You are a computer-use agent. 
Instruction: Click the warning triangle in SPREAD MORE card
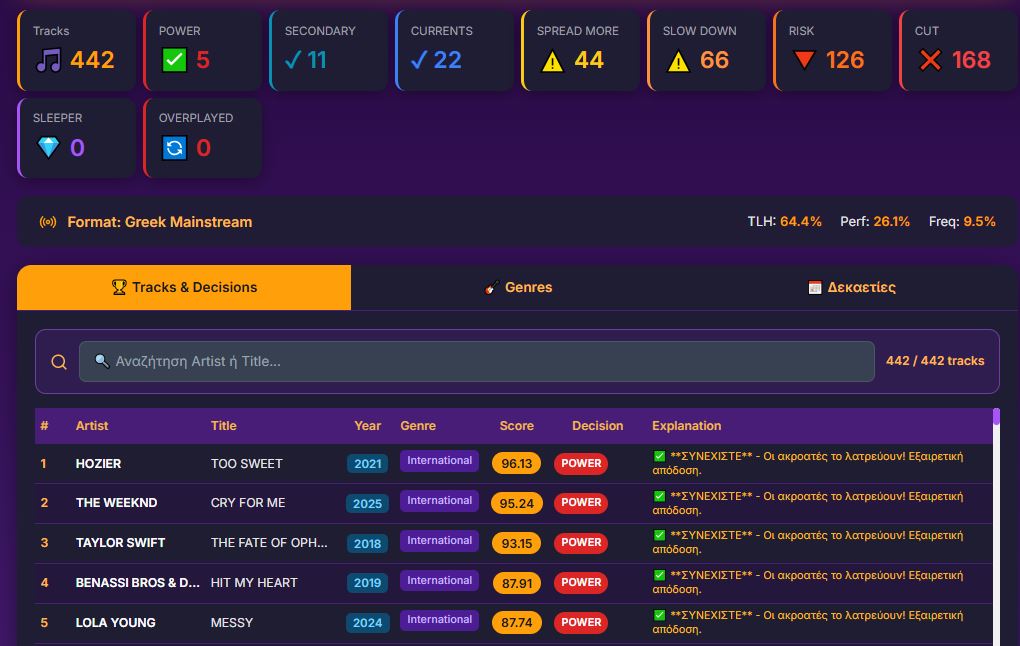click(x=552, y=61)
